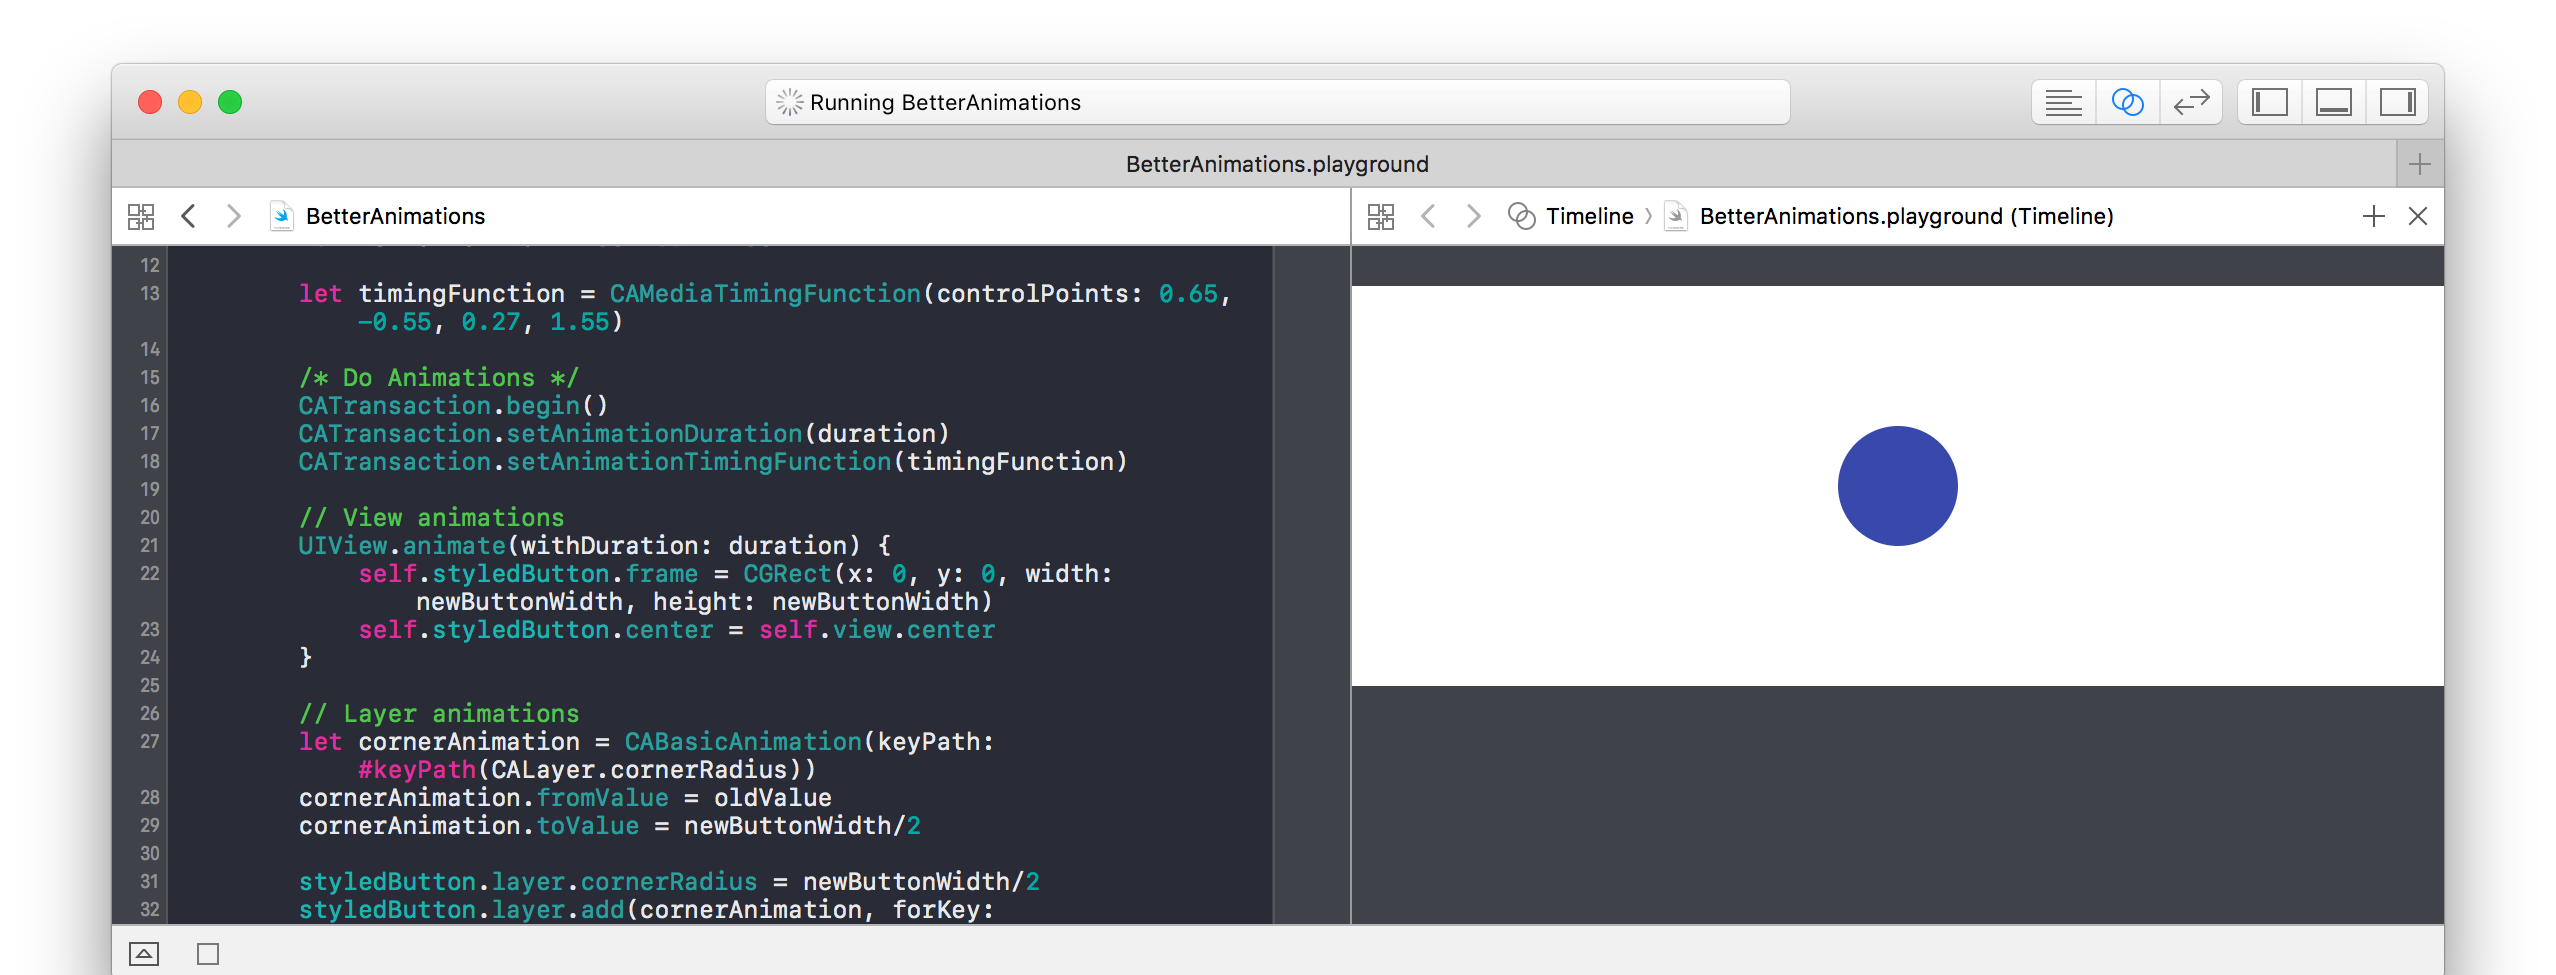The width and height of the screenshot is (2556, 975).
Task: Click CAMediaTimingFunction in the code
Action: point(765,294)
